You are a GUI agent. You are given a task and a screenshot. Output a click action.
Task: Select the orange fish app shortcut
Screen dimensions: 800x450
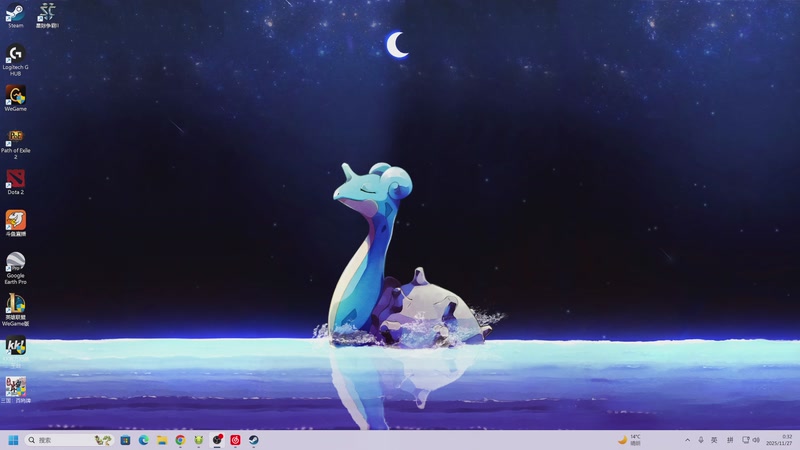click(x=15, y=223)
